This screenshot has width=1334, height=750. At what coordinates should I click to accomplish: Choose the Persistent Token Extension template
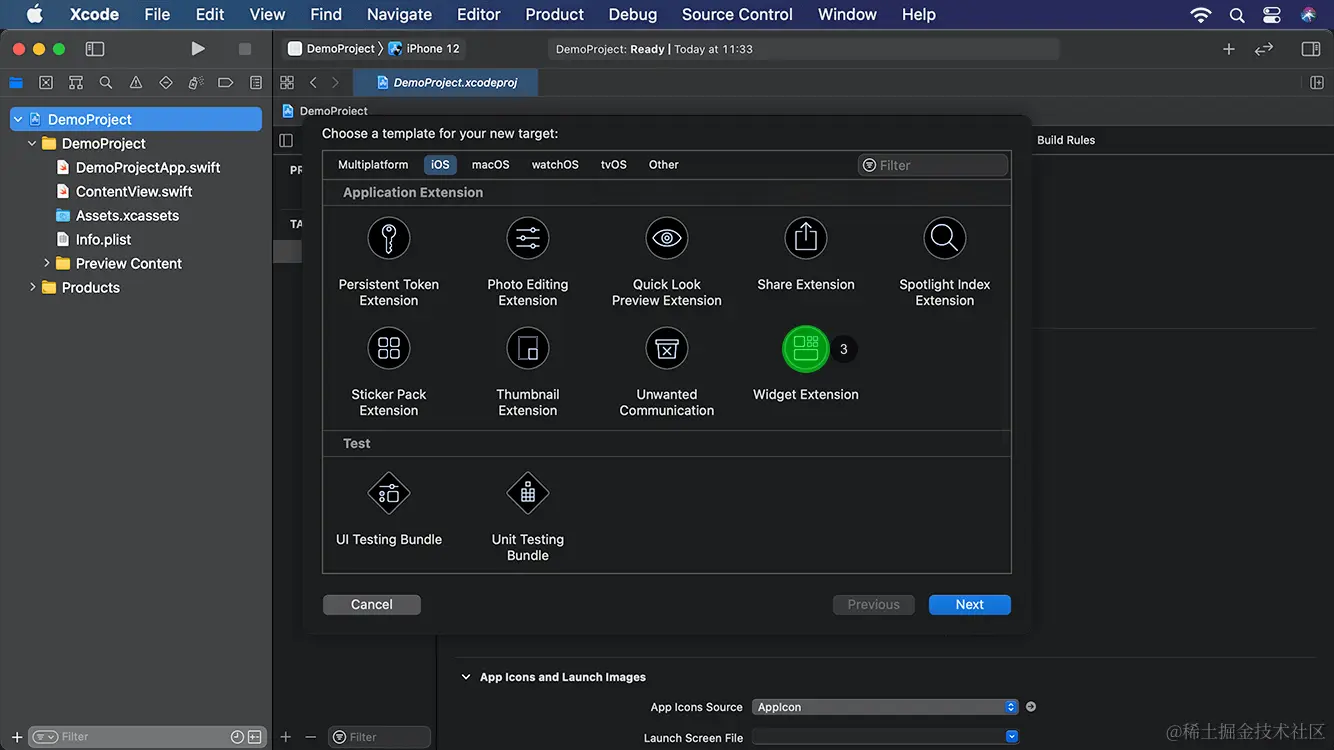tap(389, 239)
